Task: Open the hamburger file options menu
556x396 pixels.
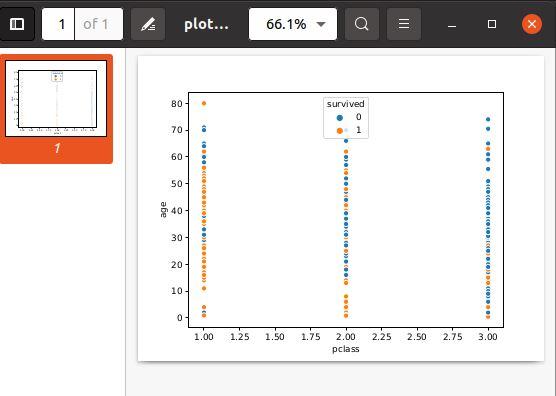Action: point(404,24)
